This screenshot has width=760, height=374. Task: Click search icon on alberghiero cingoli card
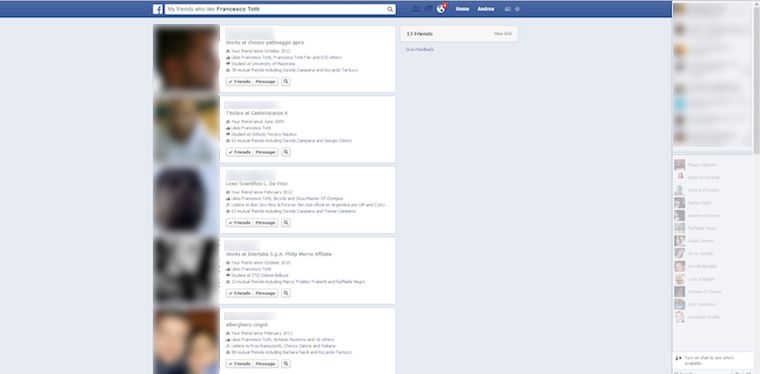point(286,364)
